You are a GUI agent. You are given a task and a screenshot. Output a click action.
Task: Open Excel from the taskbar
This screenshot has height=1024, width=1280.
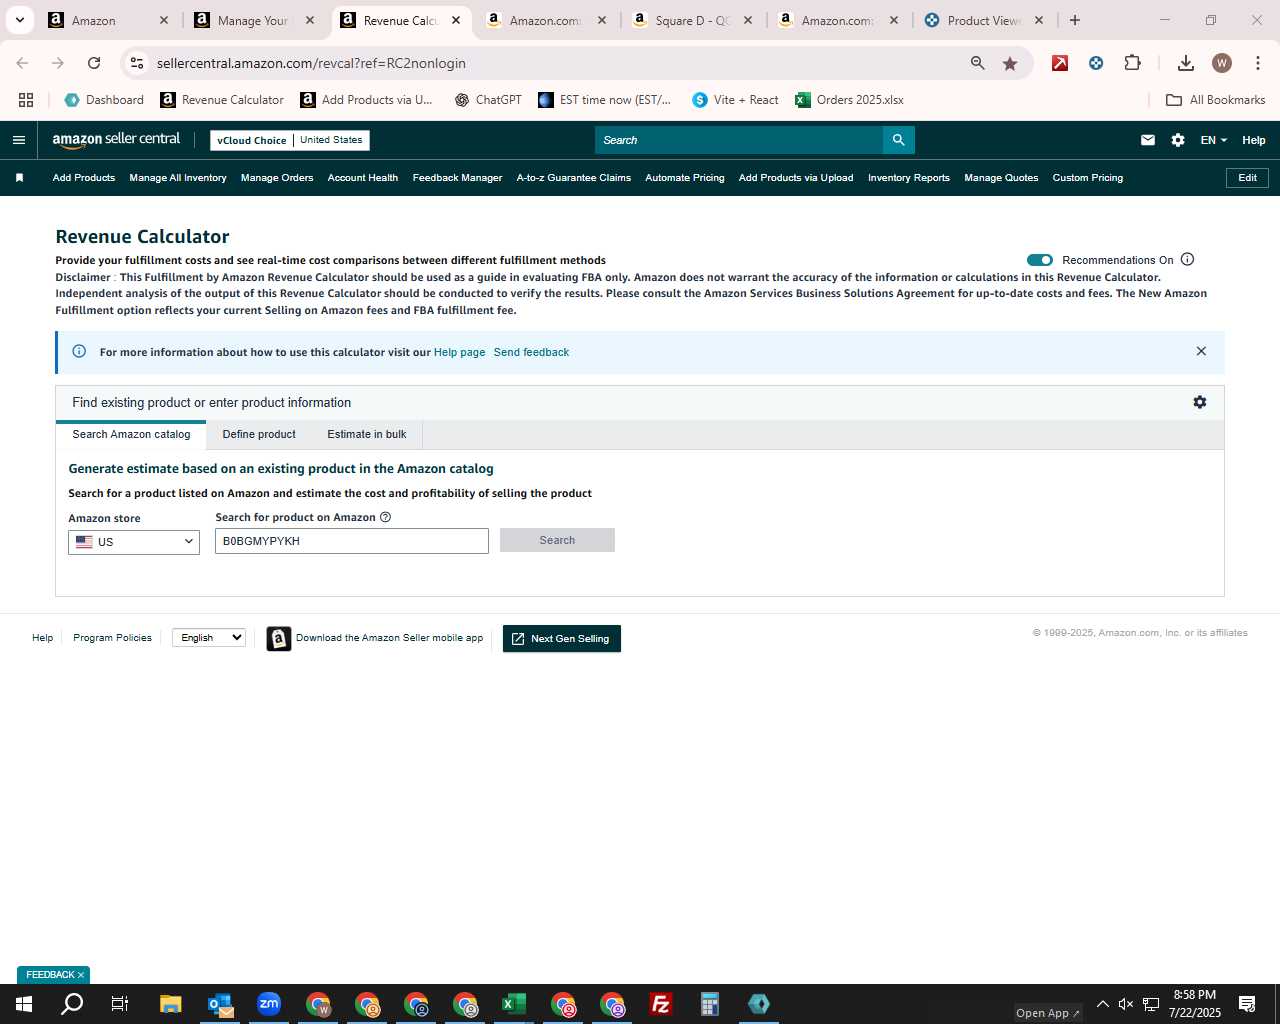pyautogui.click(x=514, y=1004)
